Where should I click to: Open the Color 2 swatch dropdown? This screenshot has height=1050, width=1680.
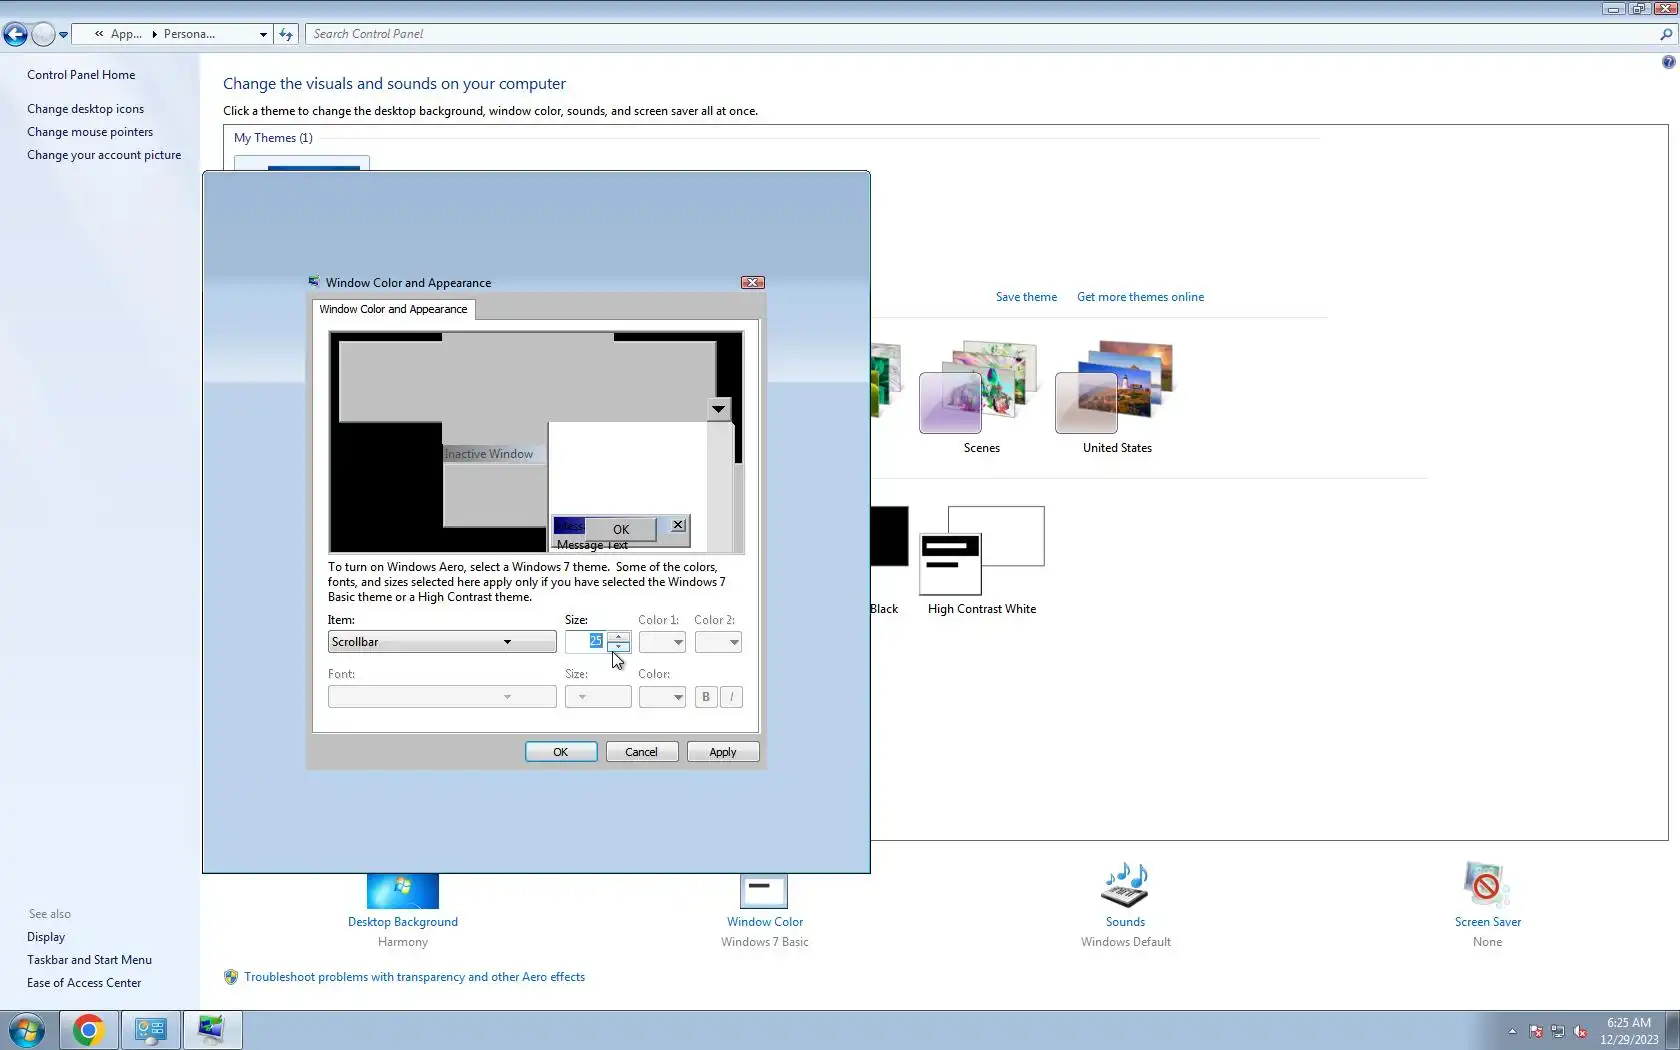click(x=718, y=642)
